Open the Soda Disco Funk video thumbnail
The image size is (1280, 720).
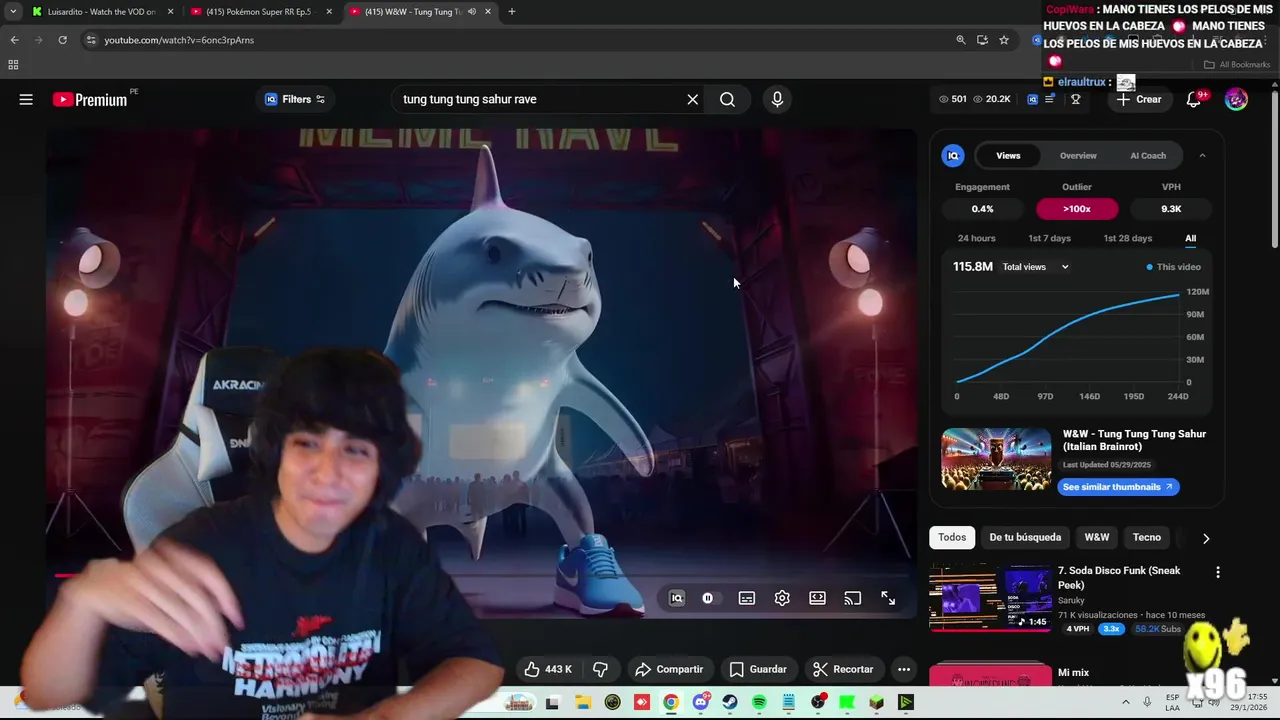click(990, 599)
